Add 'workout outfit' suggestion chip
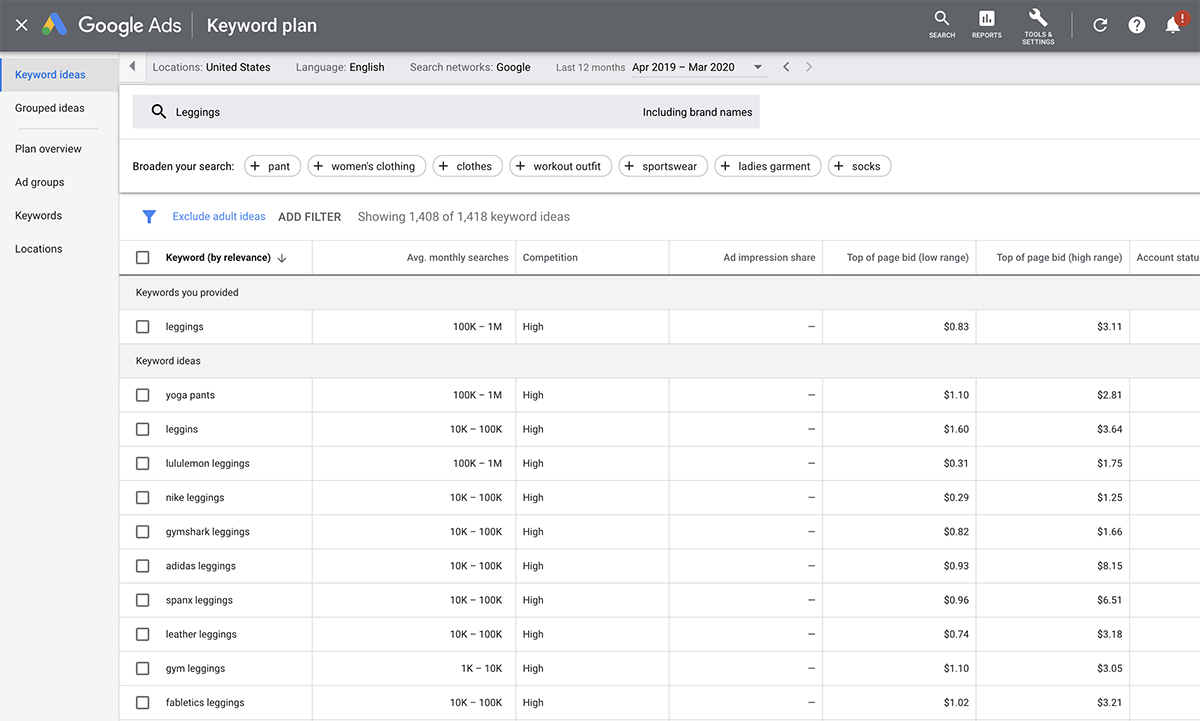1200x721 pixels. tap(560, 166)
